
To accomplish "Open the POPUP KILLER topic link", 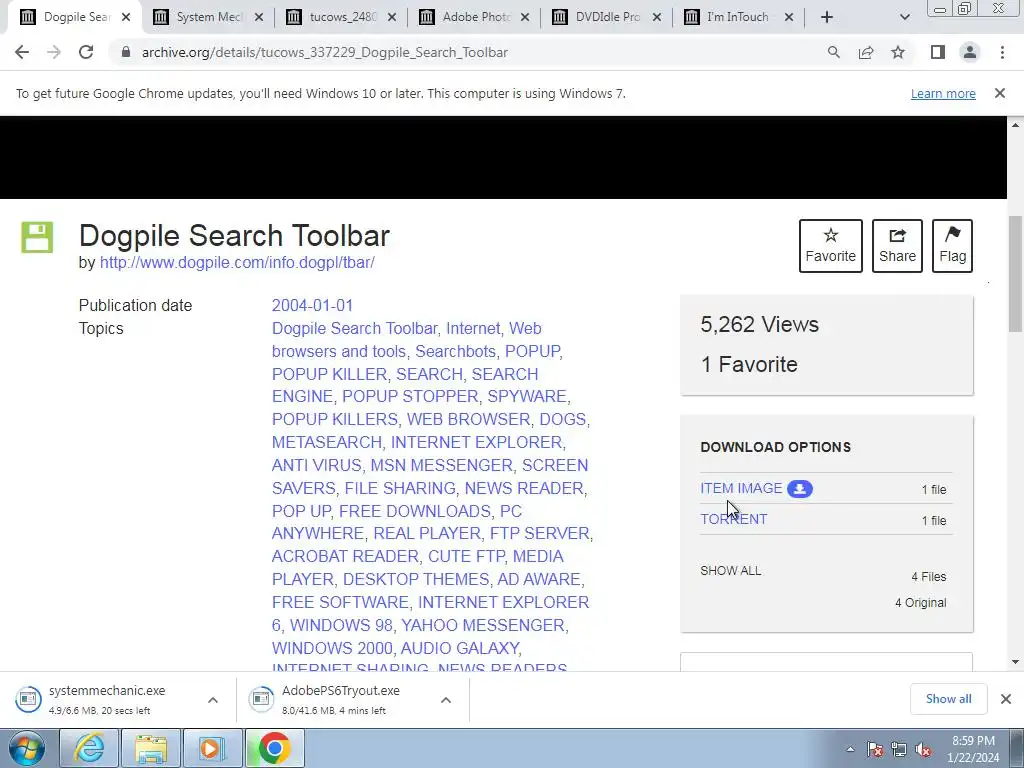I will (x=329, y=374).
